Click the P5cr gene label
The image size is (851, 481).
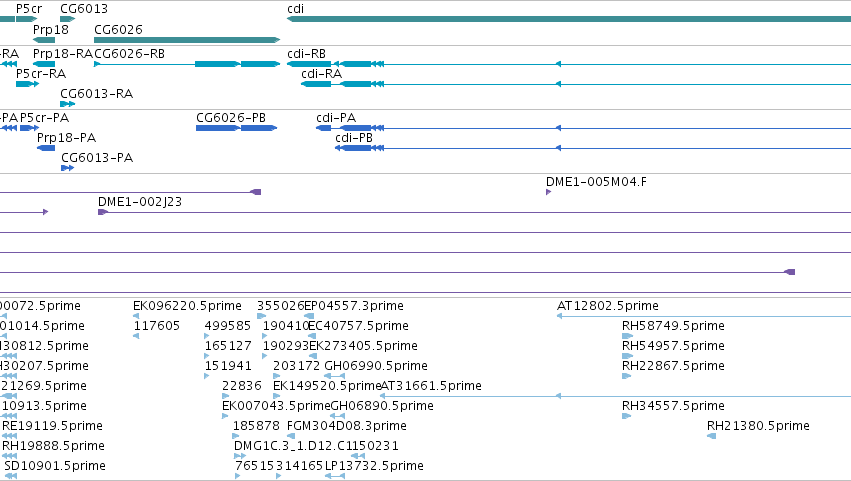pyautogui.click(x=29, y=9)
